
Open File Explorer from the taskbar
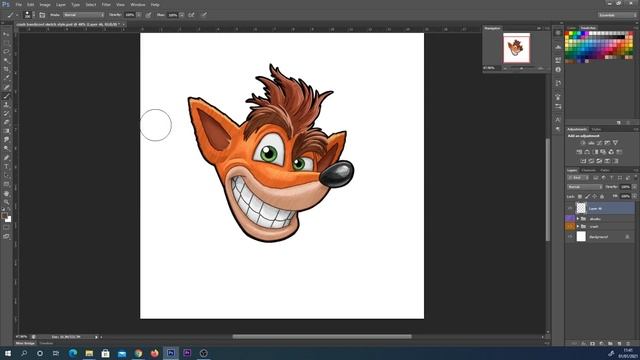(89, 353)
